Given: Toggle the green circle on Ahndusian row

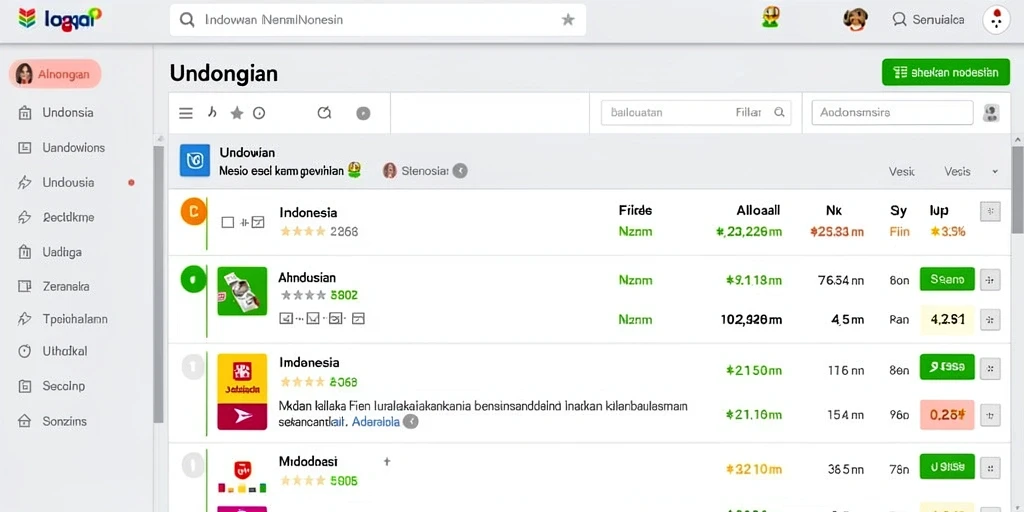Looking at the screenshot, I should (193, 280).
